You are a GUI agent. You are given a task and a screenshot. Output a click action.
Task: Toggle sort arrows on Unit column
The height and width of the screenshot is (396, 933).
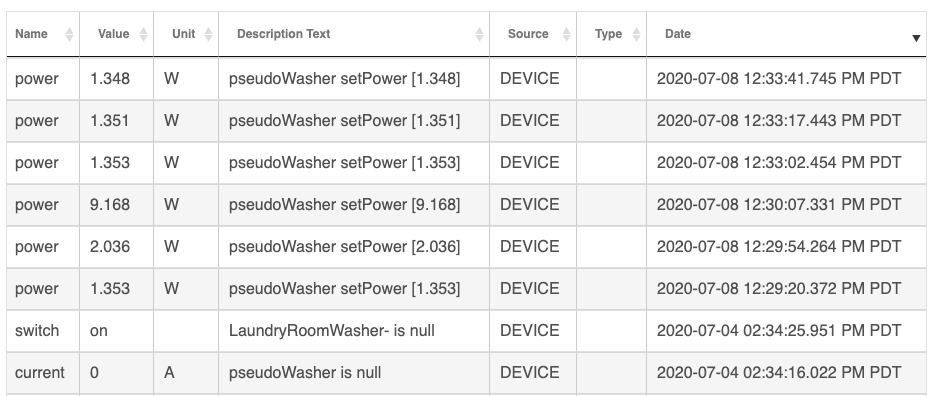(x=208, y=34)
